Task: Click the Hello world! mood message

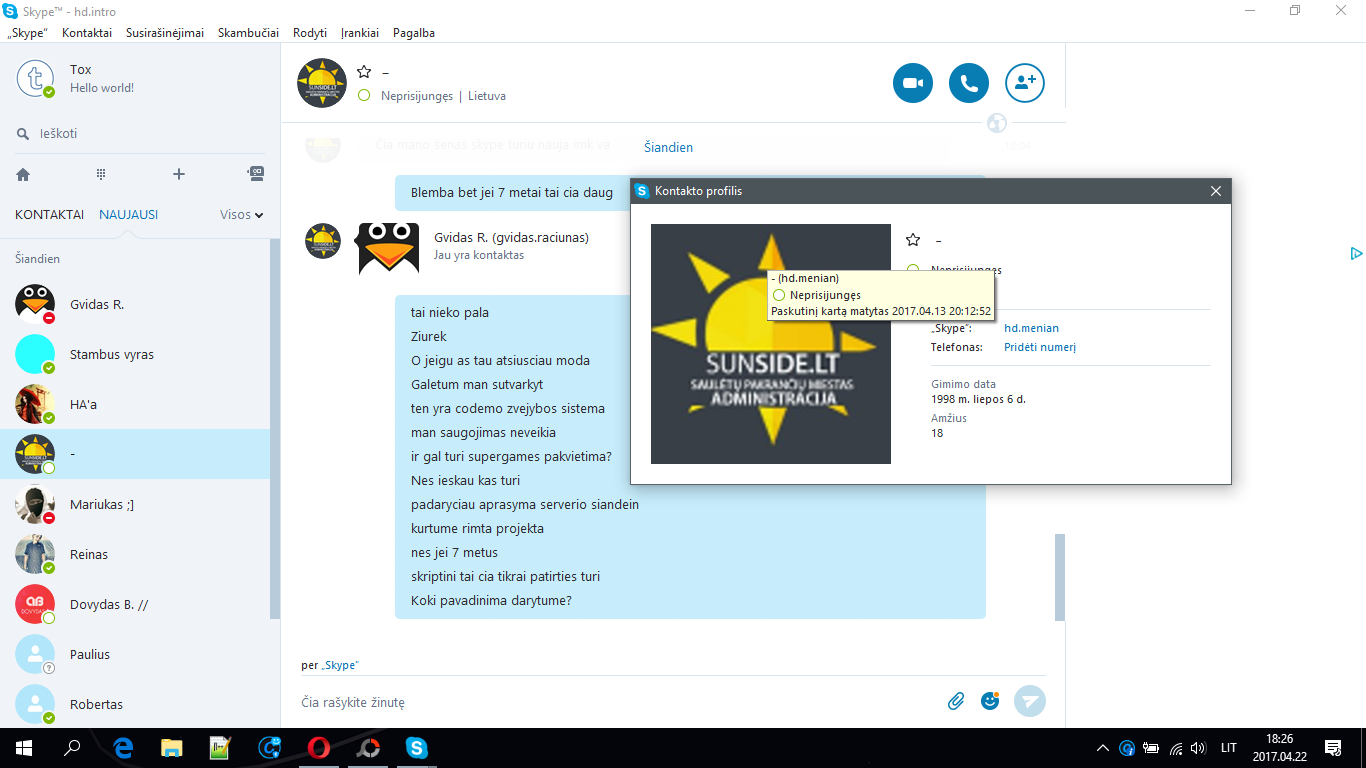Action: pyautogui.click(x=102, y=88)
